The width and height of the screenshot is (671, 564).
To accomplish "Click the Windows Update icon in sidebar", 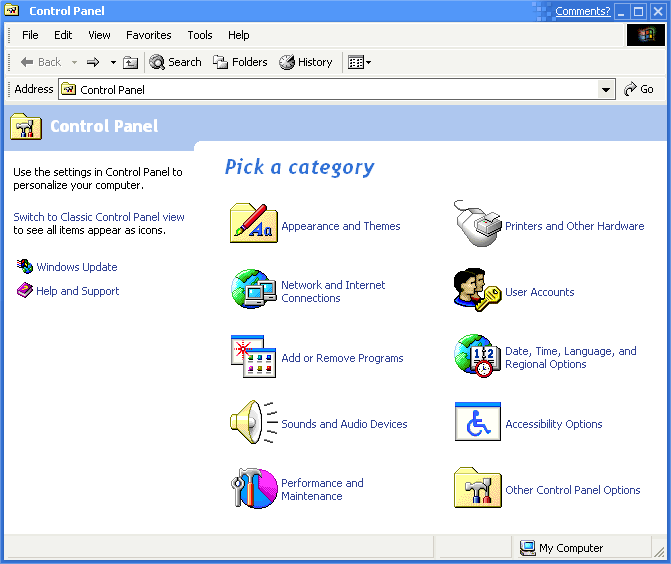I will click(25, 266).
